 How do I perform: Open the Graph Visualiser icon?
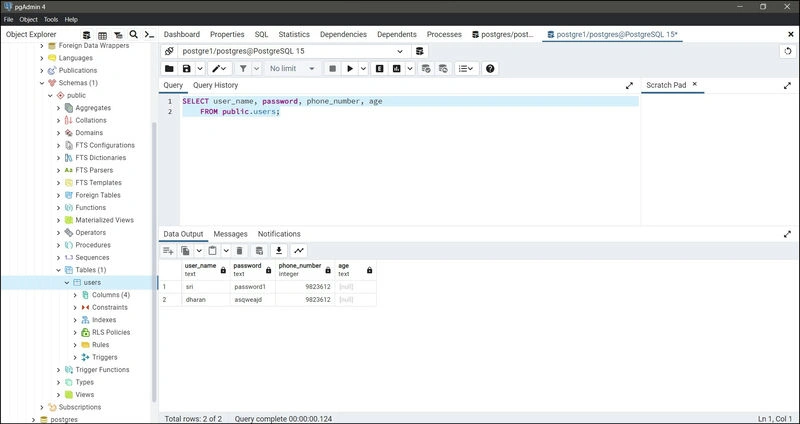pos(298,251)
